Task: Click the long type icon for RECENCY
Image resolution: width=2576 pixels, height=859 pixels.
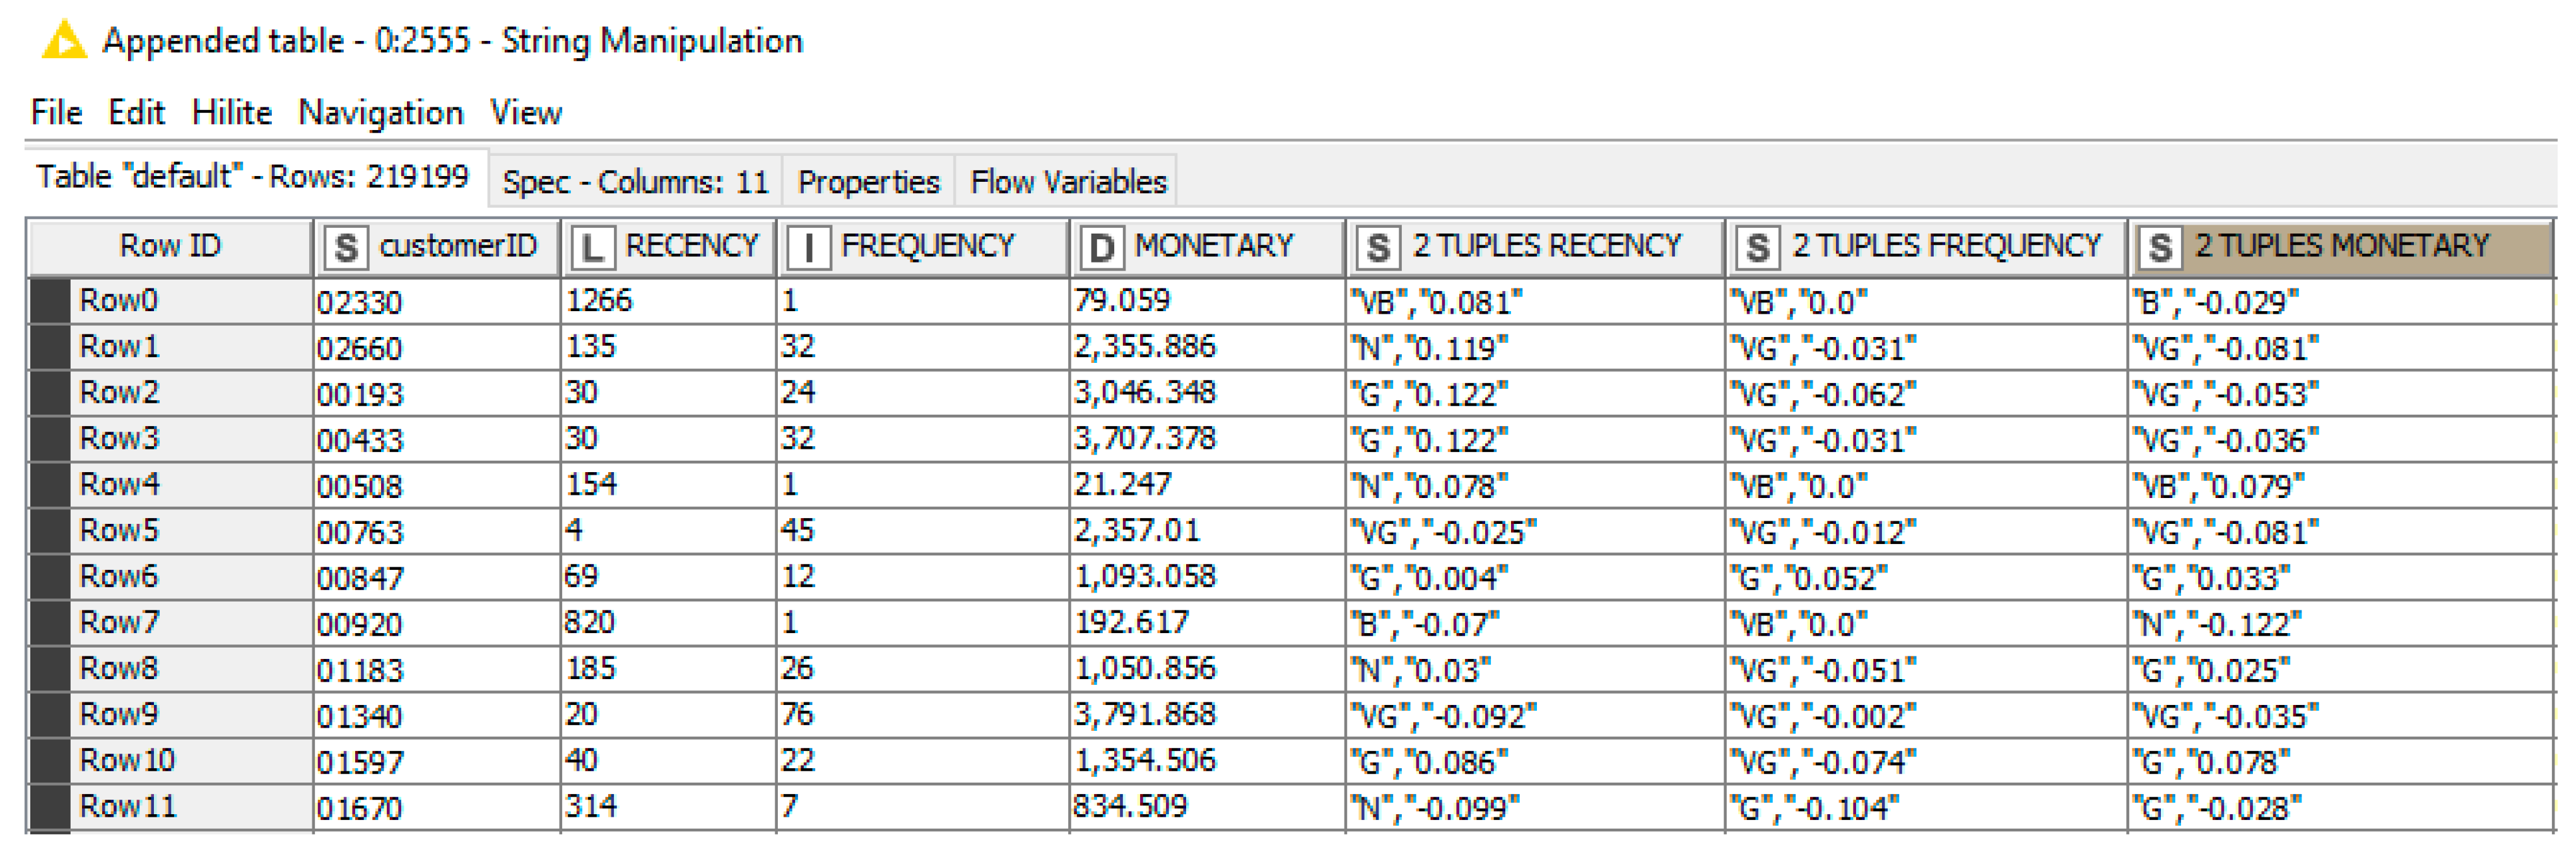Action: [x=592, y=247]
